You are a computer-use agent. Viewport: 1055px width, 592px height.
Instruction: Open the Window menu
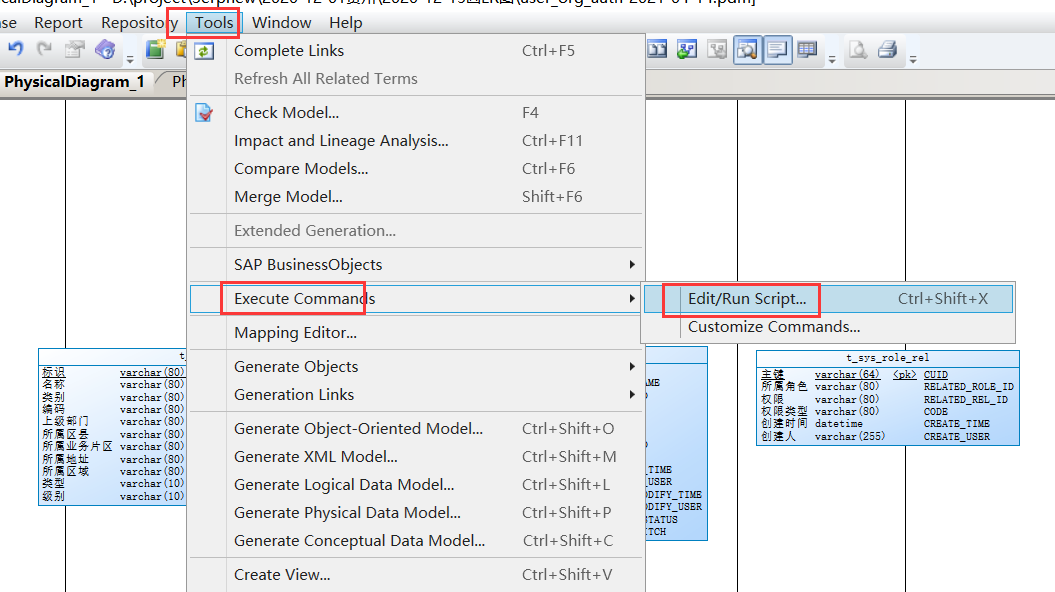pyautogui.click(x=281, y=22)
